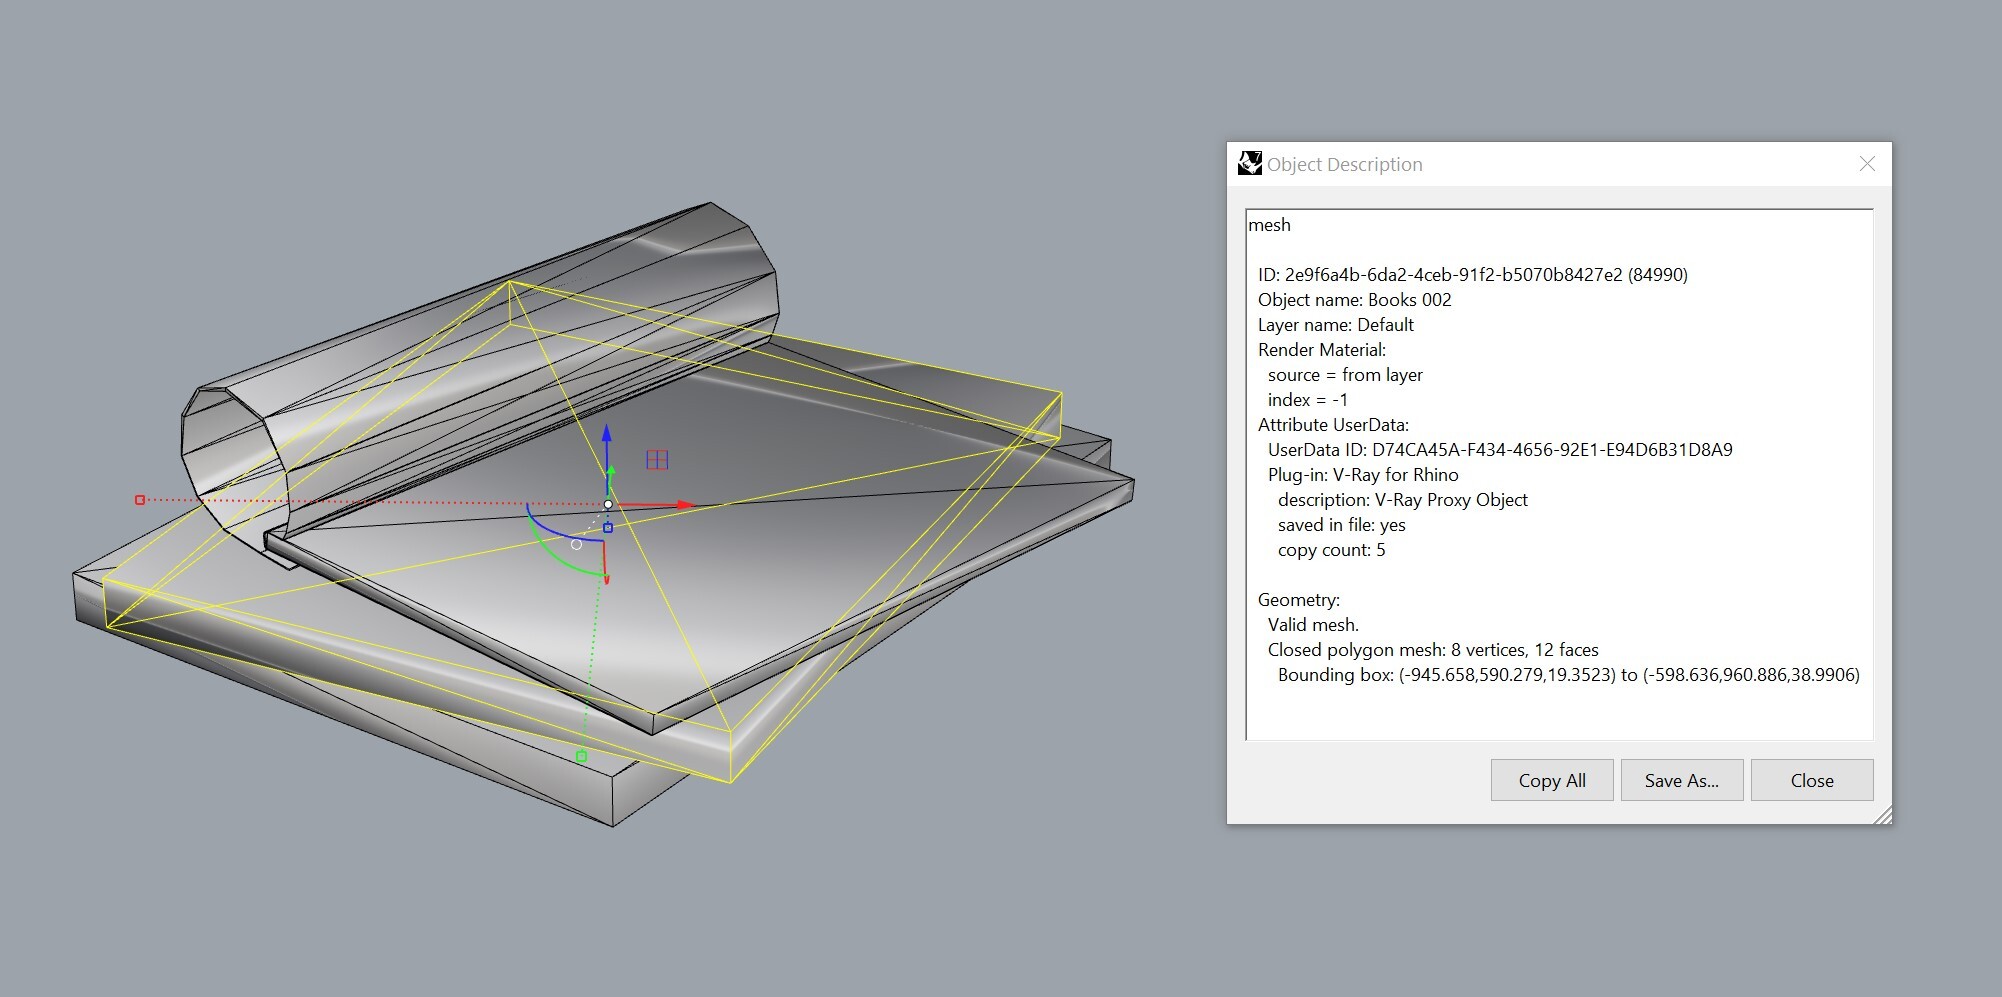Click the 'Layer name: Default' line
Screen dimensions: 2002x997
click(1335, 325)
